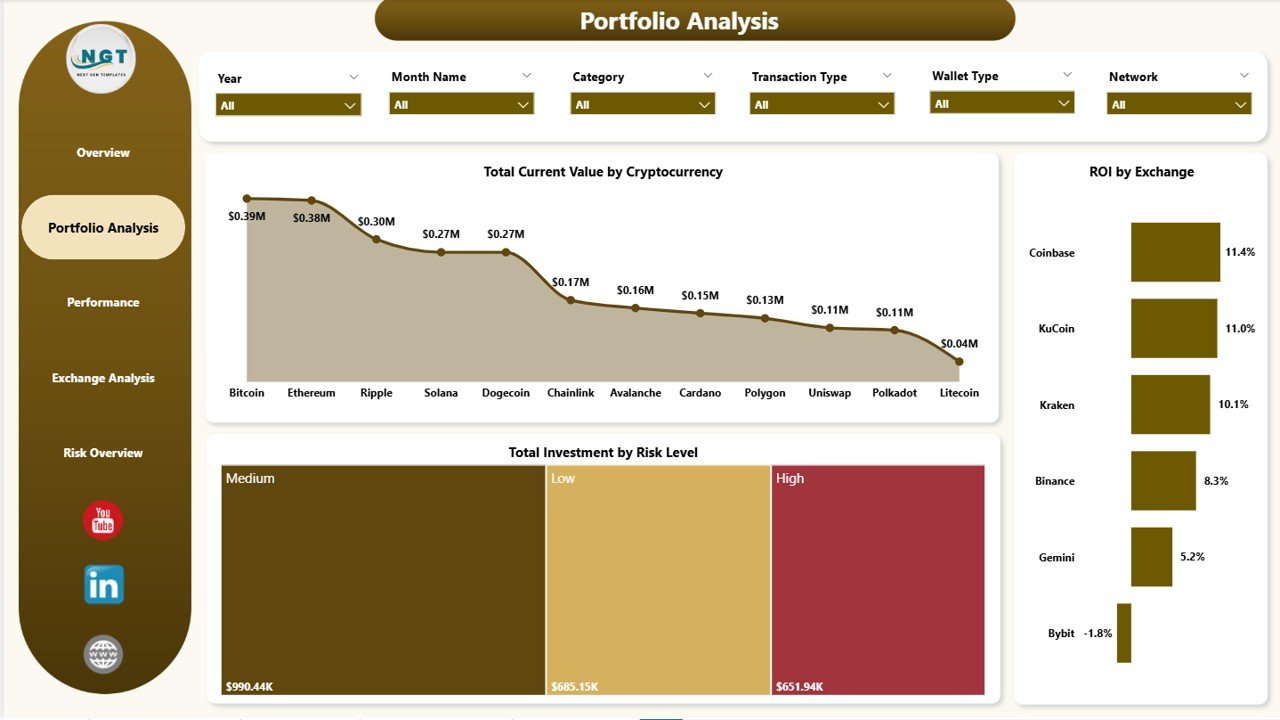Click the website globe icon
Image resolution: width=1280 pixels, height=720 pixels.
point(101,653)
